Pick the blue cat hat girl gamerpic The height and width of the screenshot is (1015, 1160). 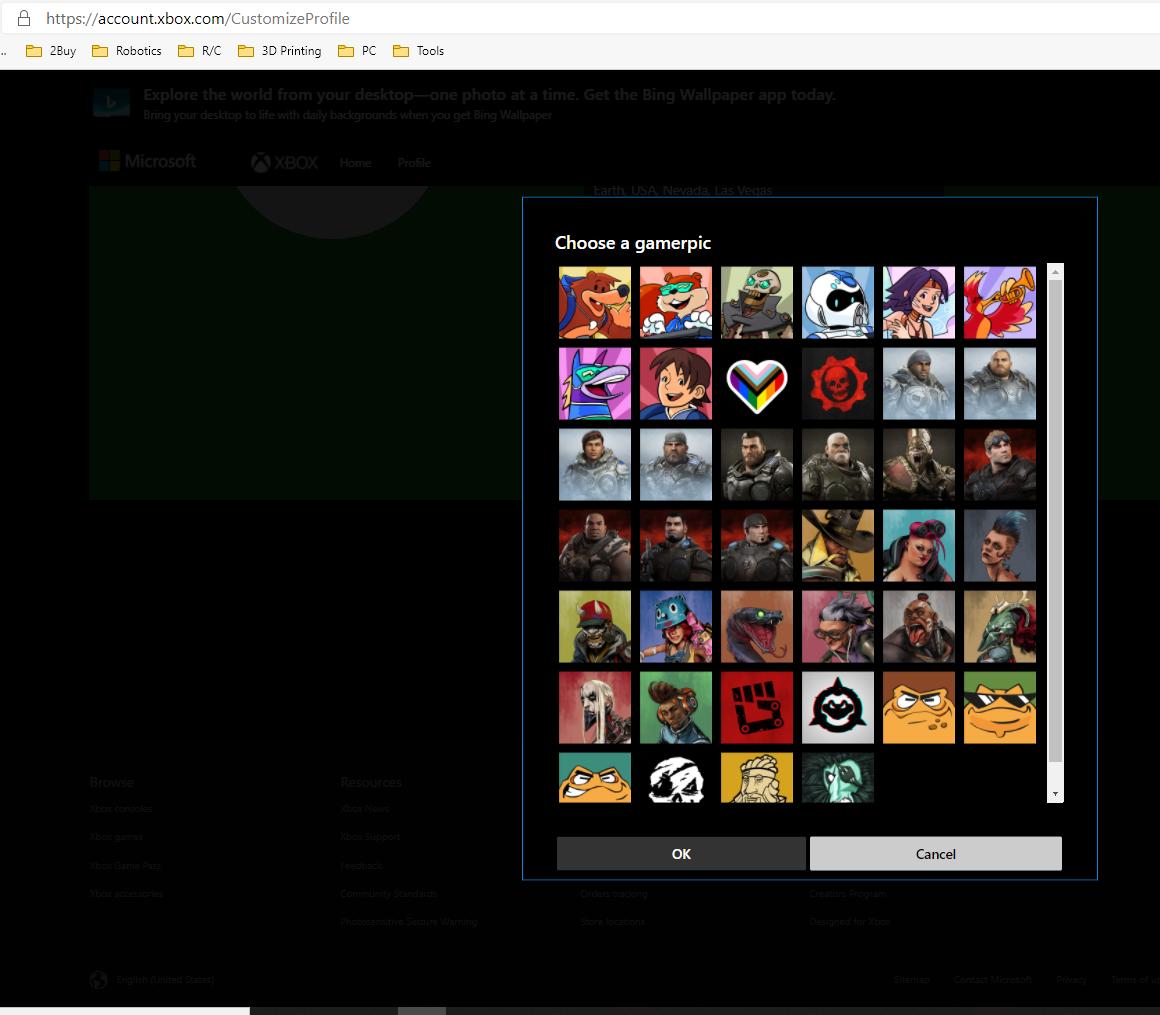coord(675,627)
